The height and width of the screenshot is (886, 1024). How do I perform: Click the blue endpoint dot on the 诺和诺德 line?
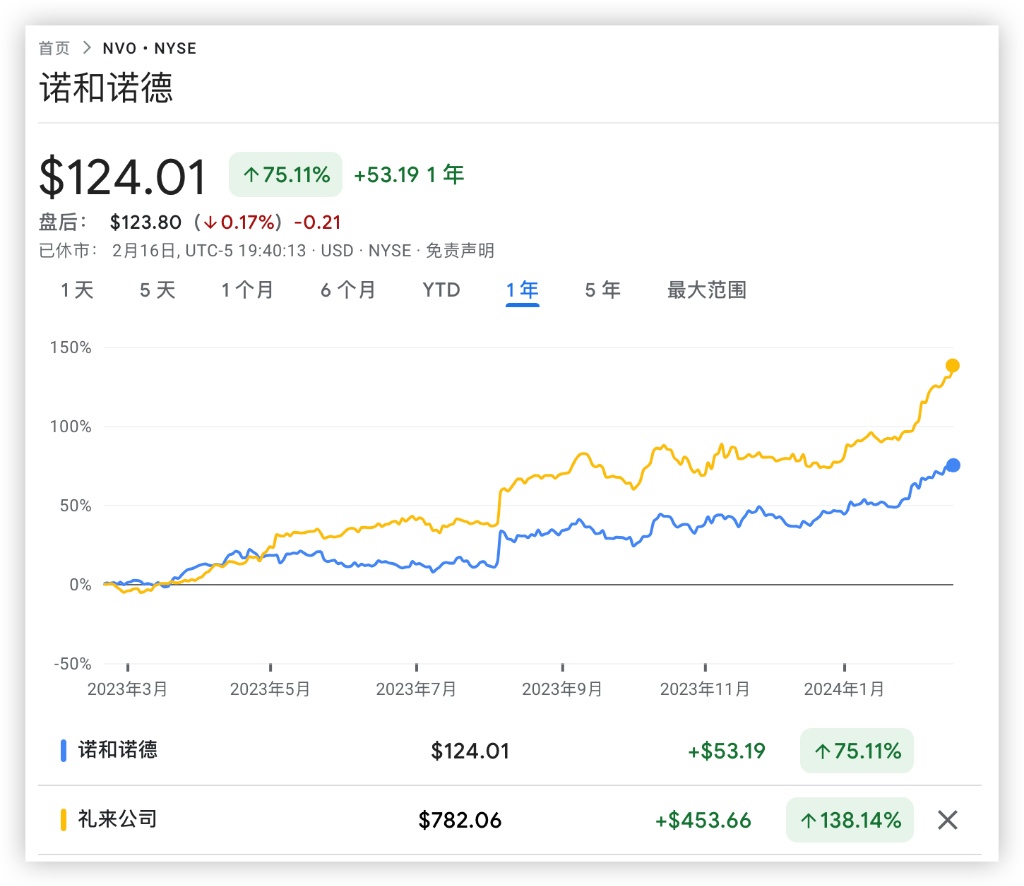click(x=953, y=465)
